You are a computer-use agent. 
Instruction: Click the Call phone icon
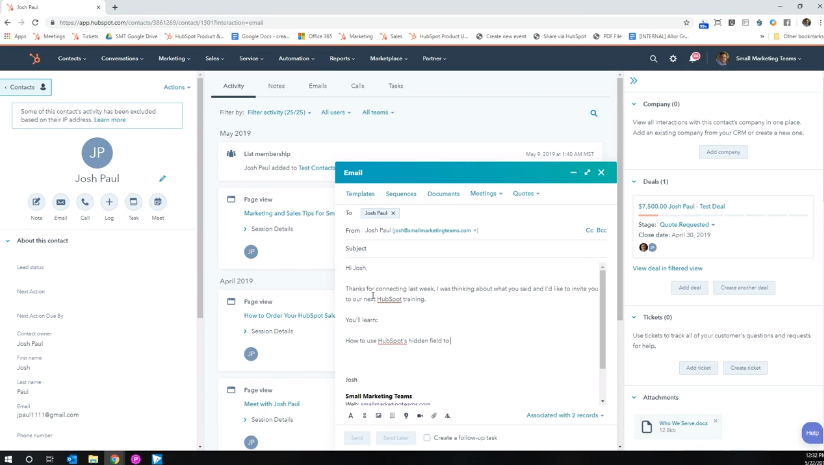(85, 202)
